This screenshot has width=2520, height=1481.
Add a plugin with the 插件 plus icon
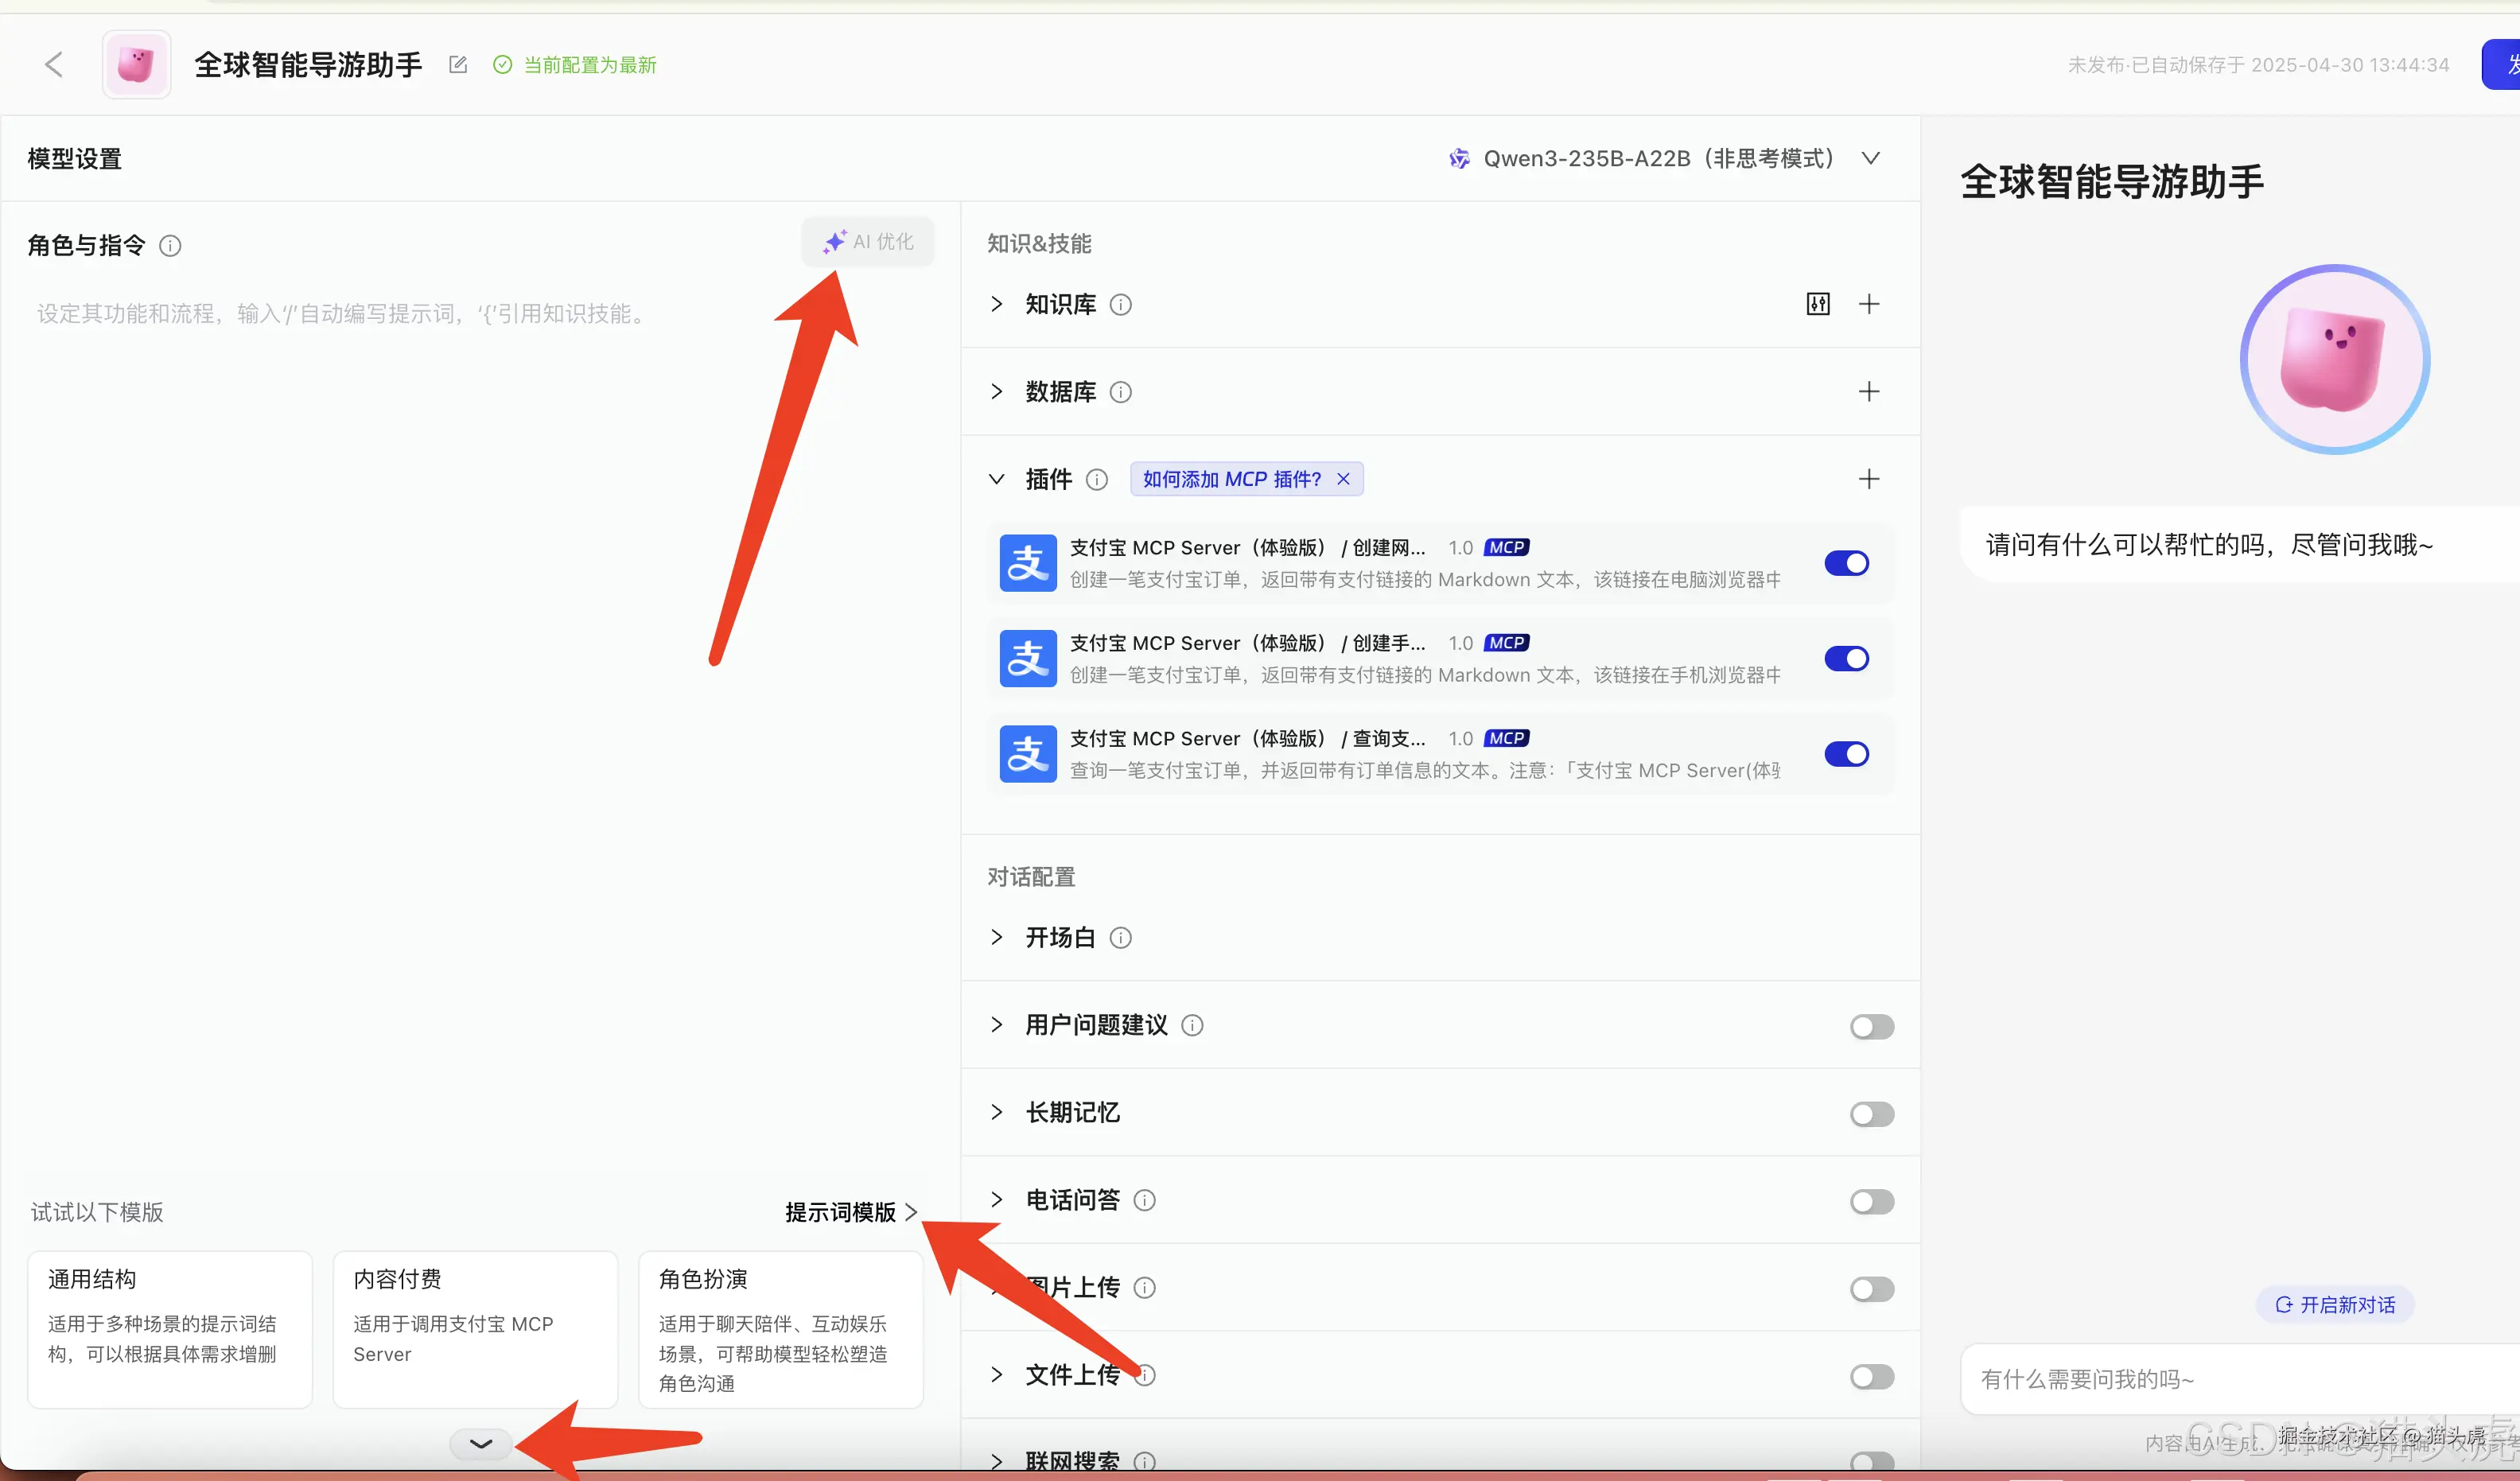[1869, 479]
